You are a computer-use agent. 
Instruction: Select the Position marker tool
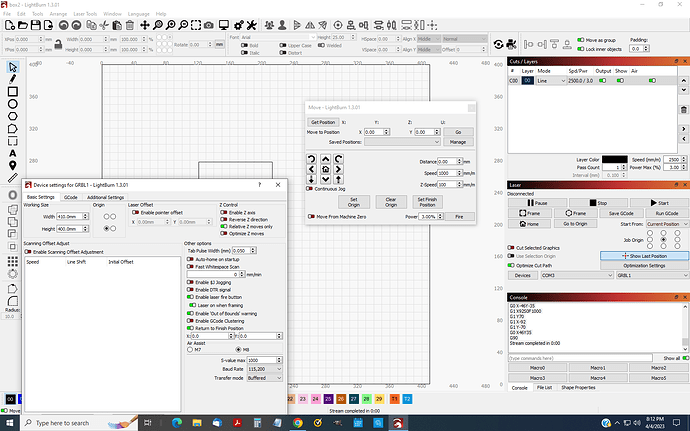(x=12, y=166)
